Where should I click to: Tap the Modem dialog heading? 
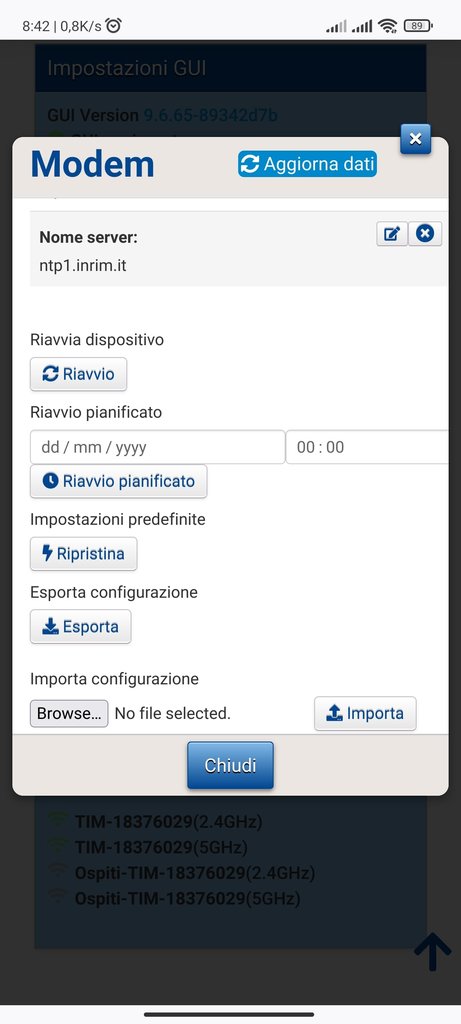92,164
